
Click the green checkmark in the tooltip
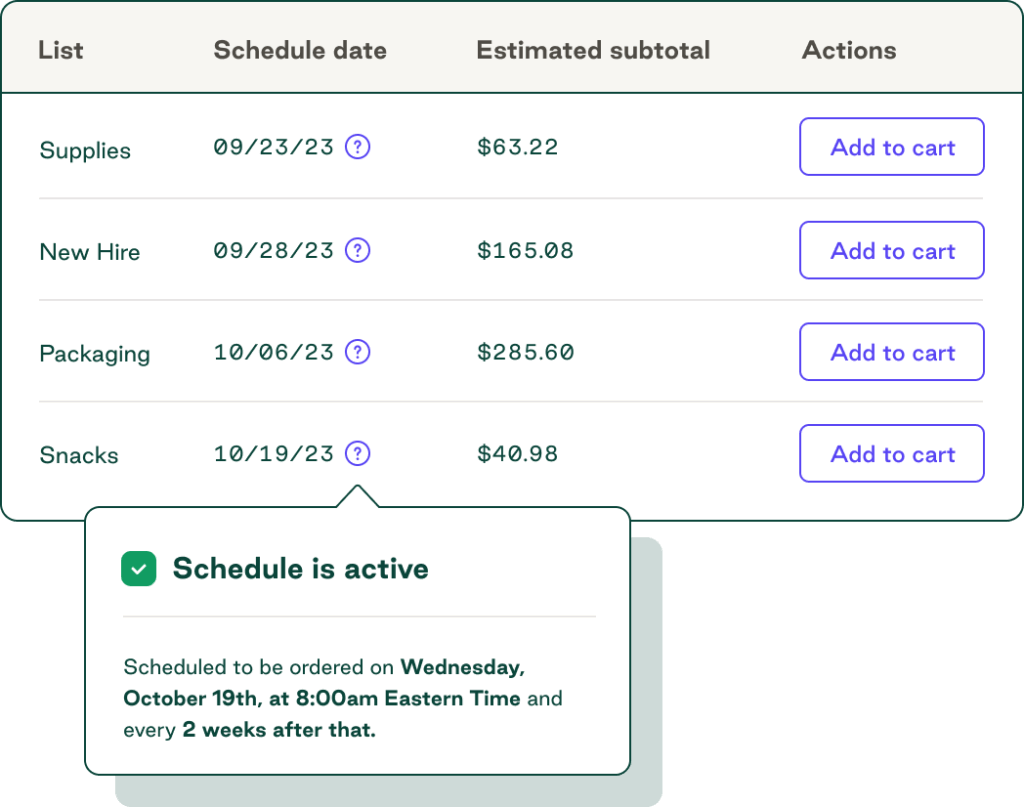point(139,568)
